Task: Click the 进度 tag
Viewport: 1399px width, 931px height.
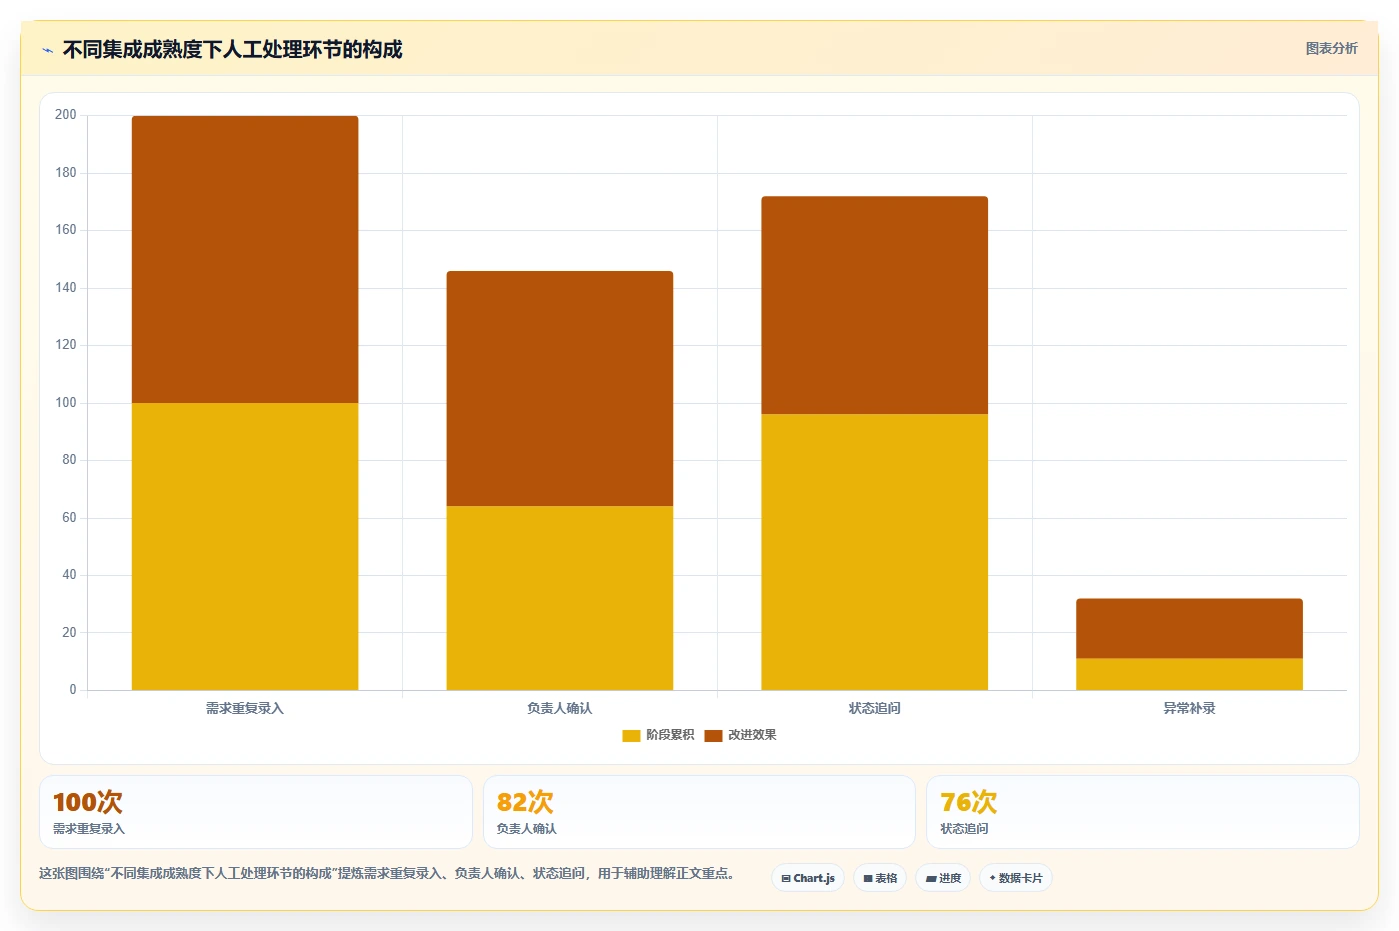Action: pyautogui.click(x=943, y=878)
